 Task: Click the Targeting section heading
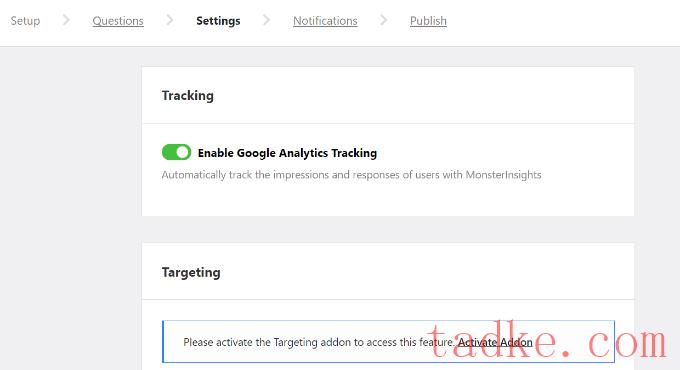[191, 272]
